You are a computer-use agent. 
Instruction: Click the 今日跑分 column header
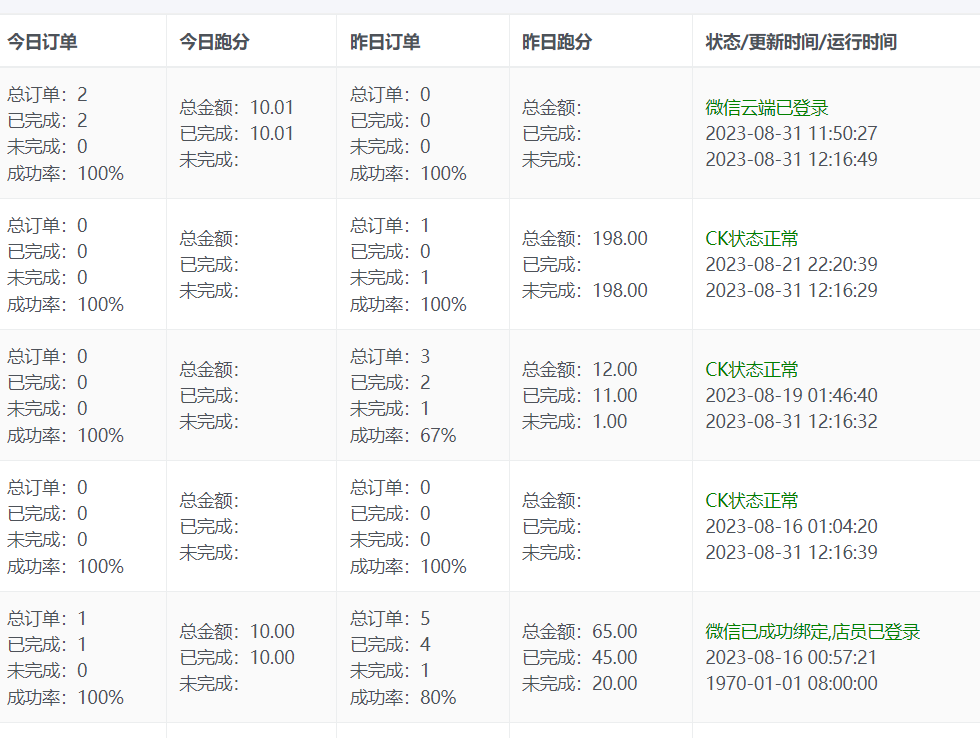click(x=214, y=42)
